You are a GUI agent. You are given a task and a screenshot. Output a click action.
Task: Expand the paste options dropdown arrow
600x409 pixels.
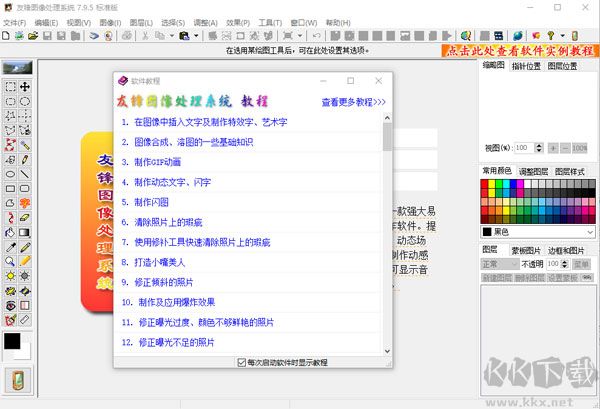(x=195, y=35)
